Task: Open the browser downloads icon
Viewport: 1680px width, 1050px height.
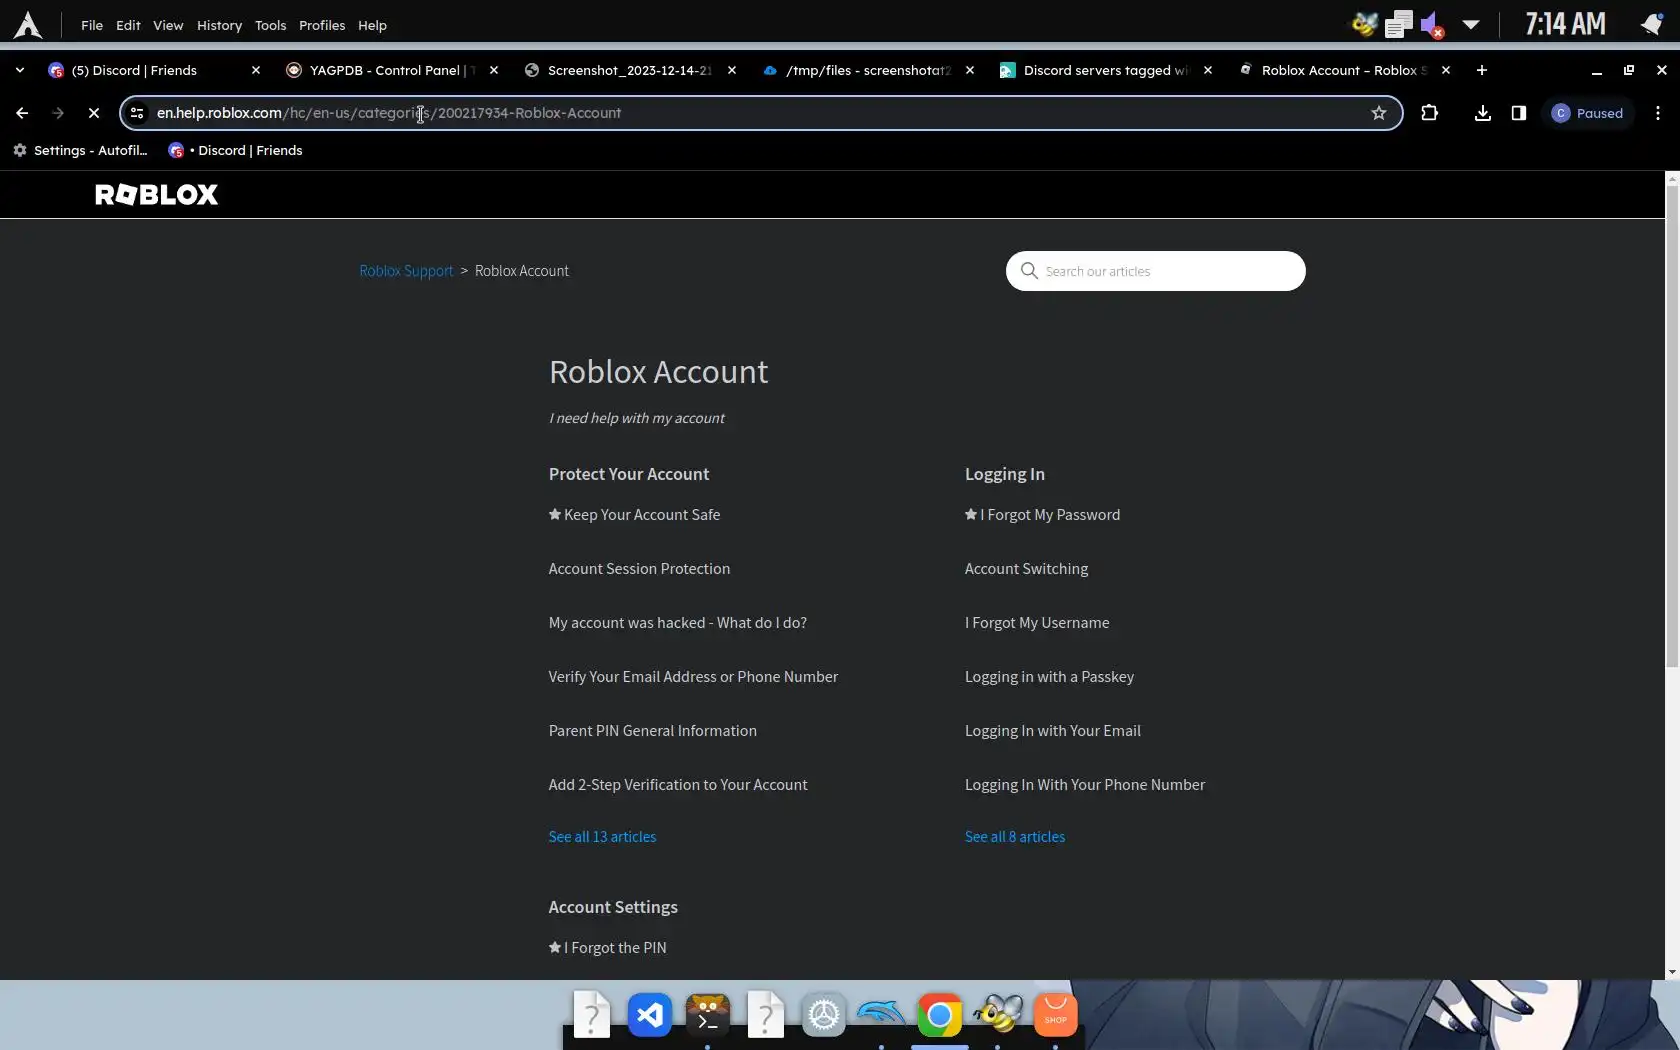Action: coord(1483,113)
